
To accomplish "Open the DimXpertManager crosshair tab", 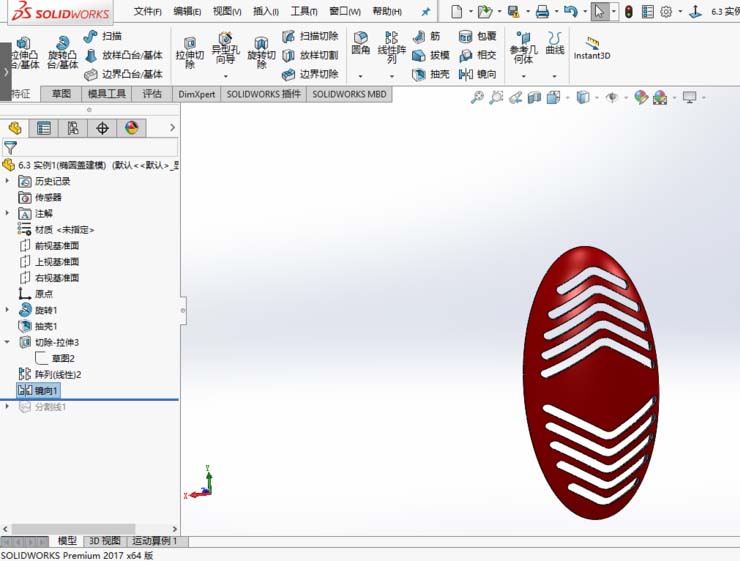I will tap(102, 128).
